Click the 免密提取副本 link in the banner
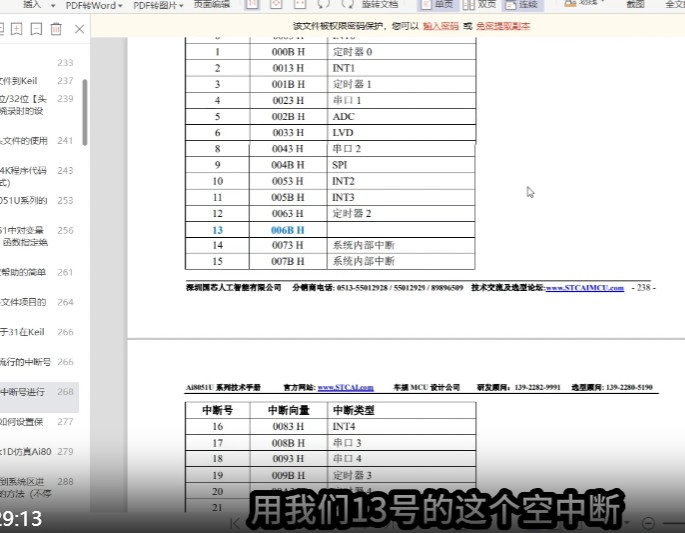Viewport: 685px width, 533px height. (x=503, y=26)
